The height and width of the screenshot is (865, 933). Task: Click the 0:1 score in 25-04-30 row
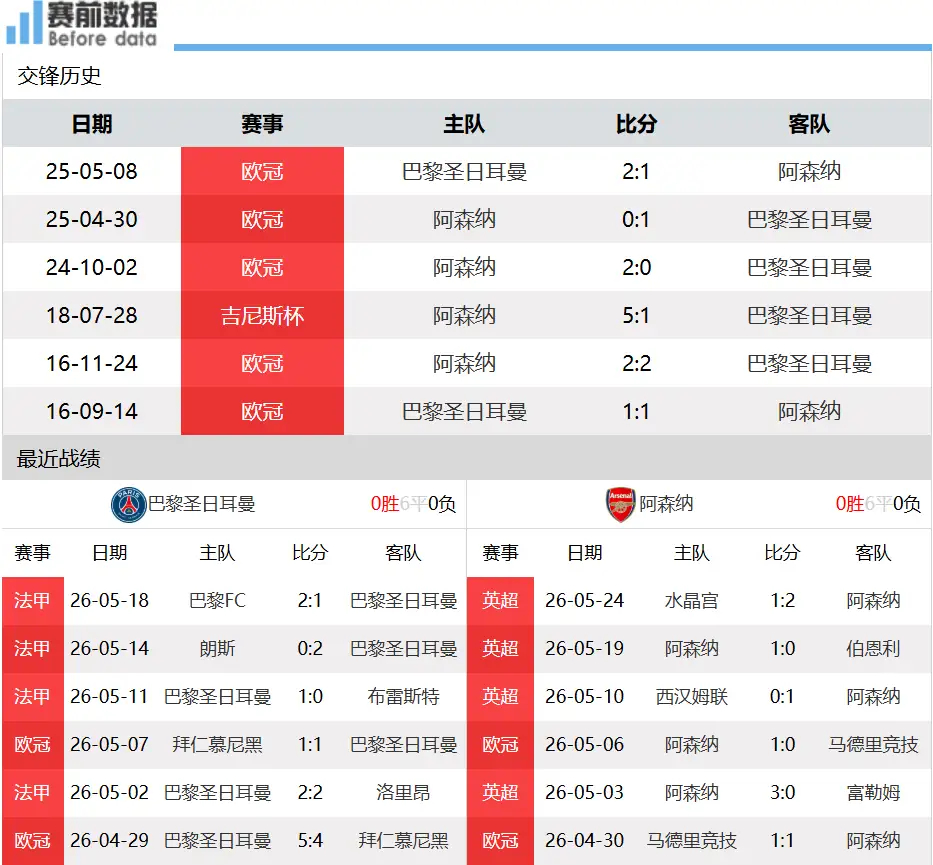click(636, 220)
